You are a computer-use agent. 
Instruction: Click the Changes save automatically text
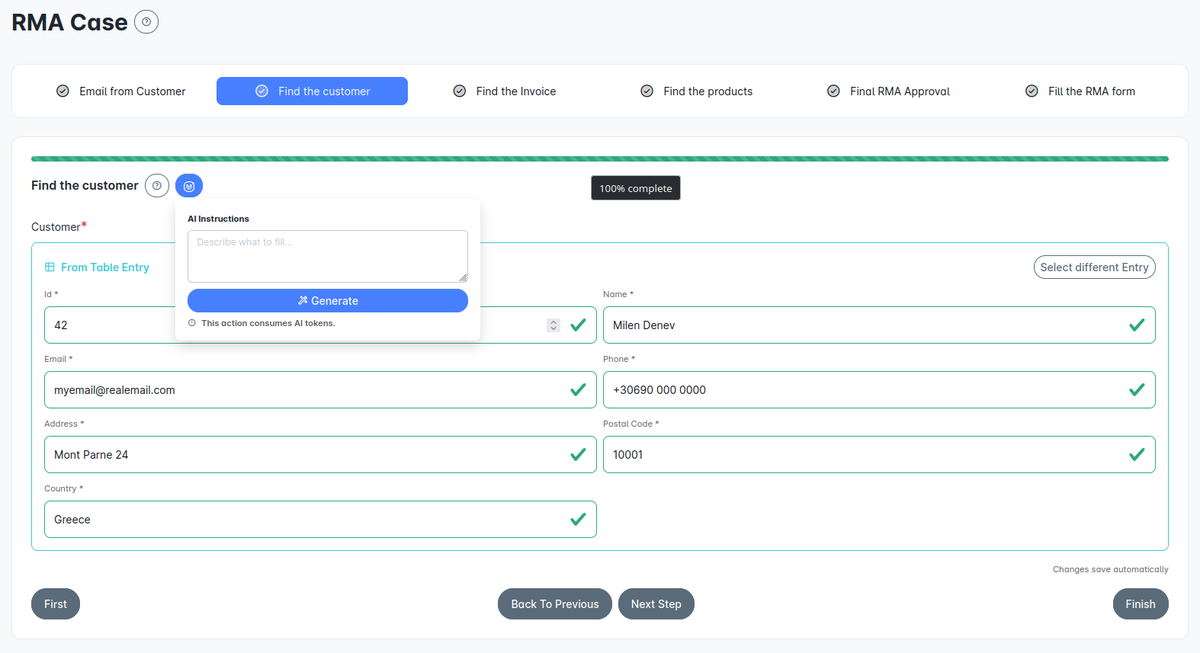click(1110, 569)
